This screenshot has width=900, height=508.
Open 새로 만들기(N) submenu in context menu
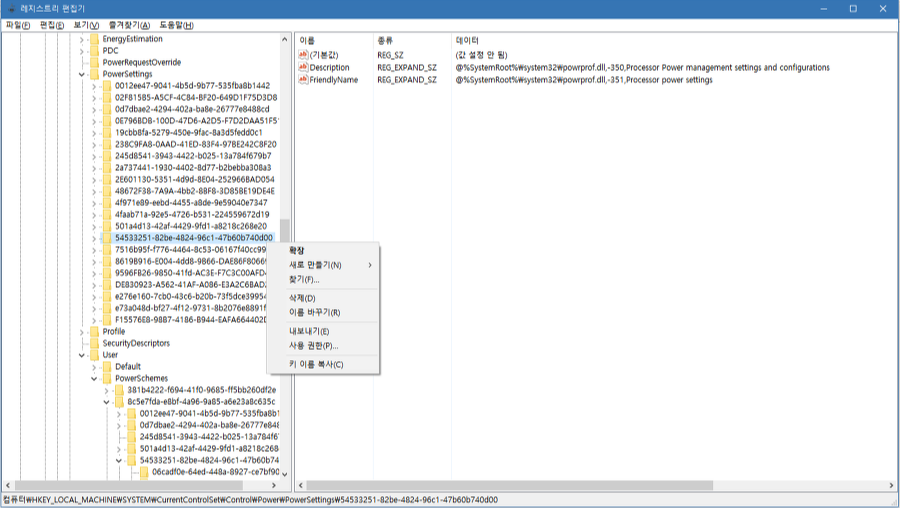(315, 265)
